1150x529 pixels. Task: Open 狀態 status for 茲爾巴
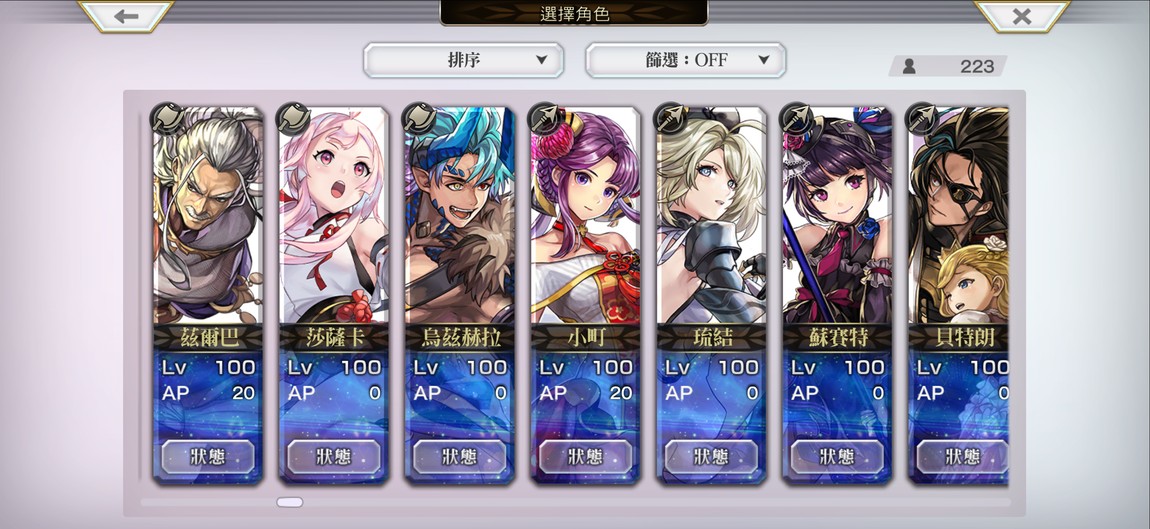pyautogui.click(x=208, y=456)
